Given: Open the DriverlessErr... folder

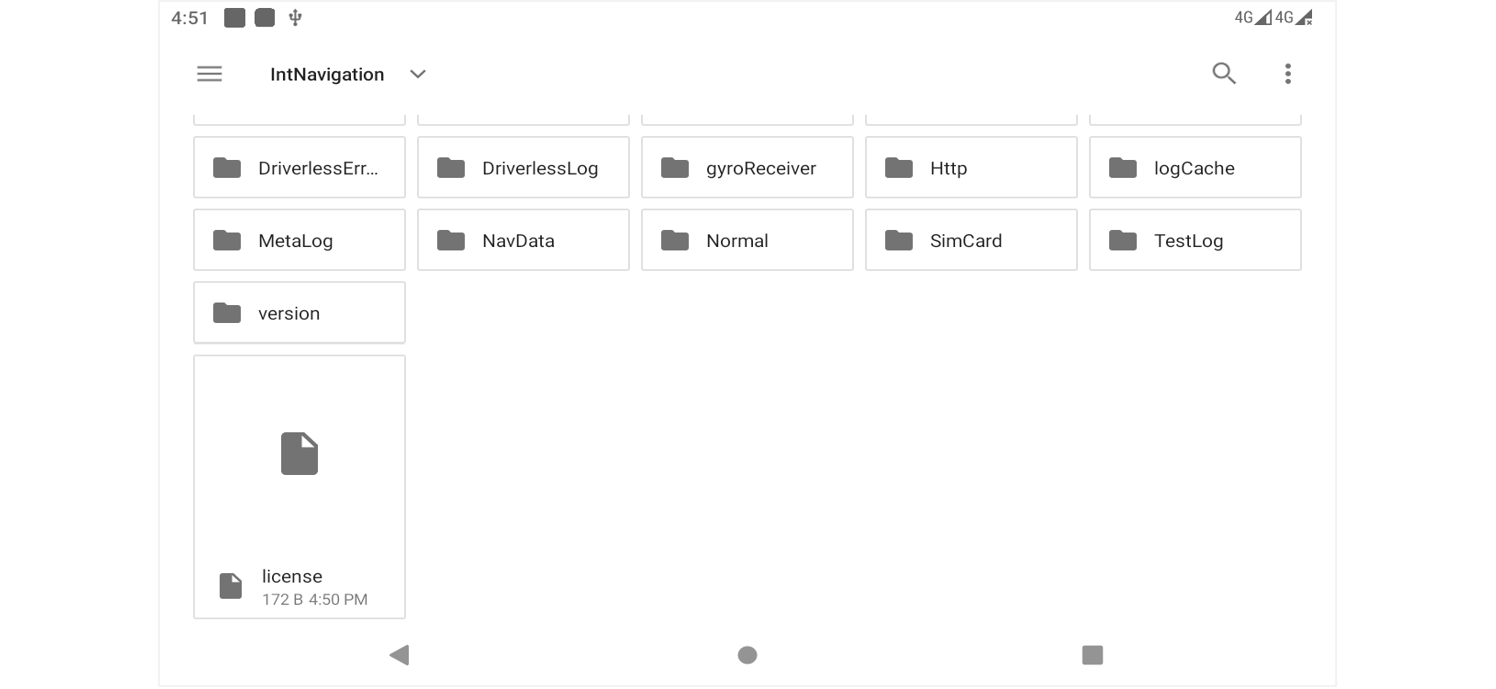Looking at the screenshot, I should pos(299,168).
